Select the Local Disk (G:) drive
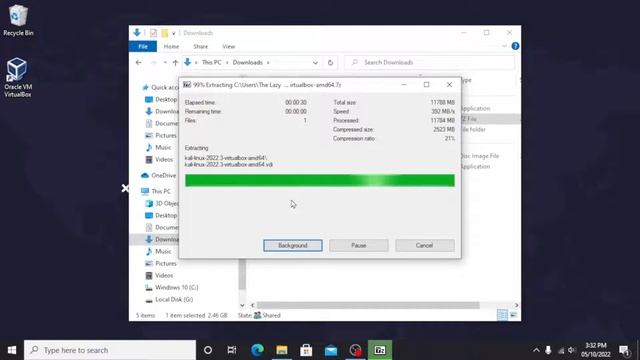 (x=169, y=300)
